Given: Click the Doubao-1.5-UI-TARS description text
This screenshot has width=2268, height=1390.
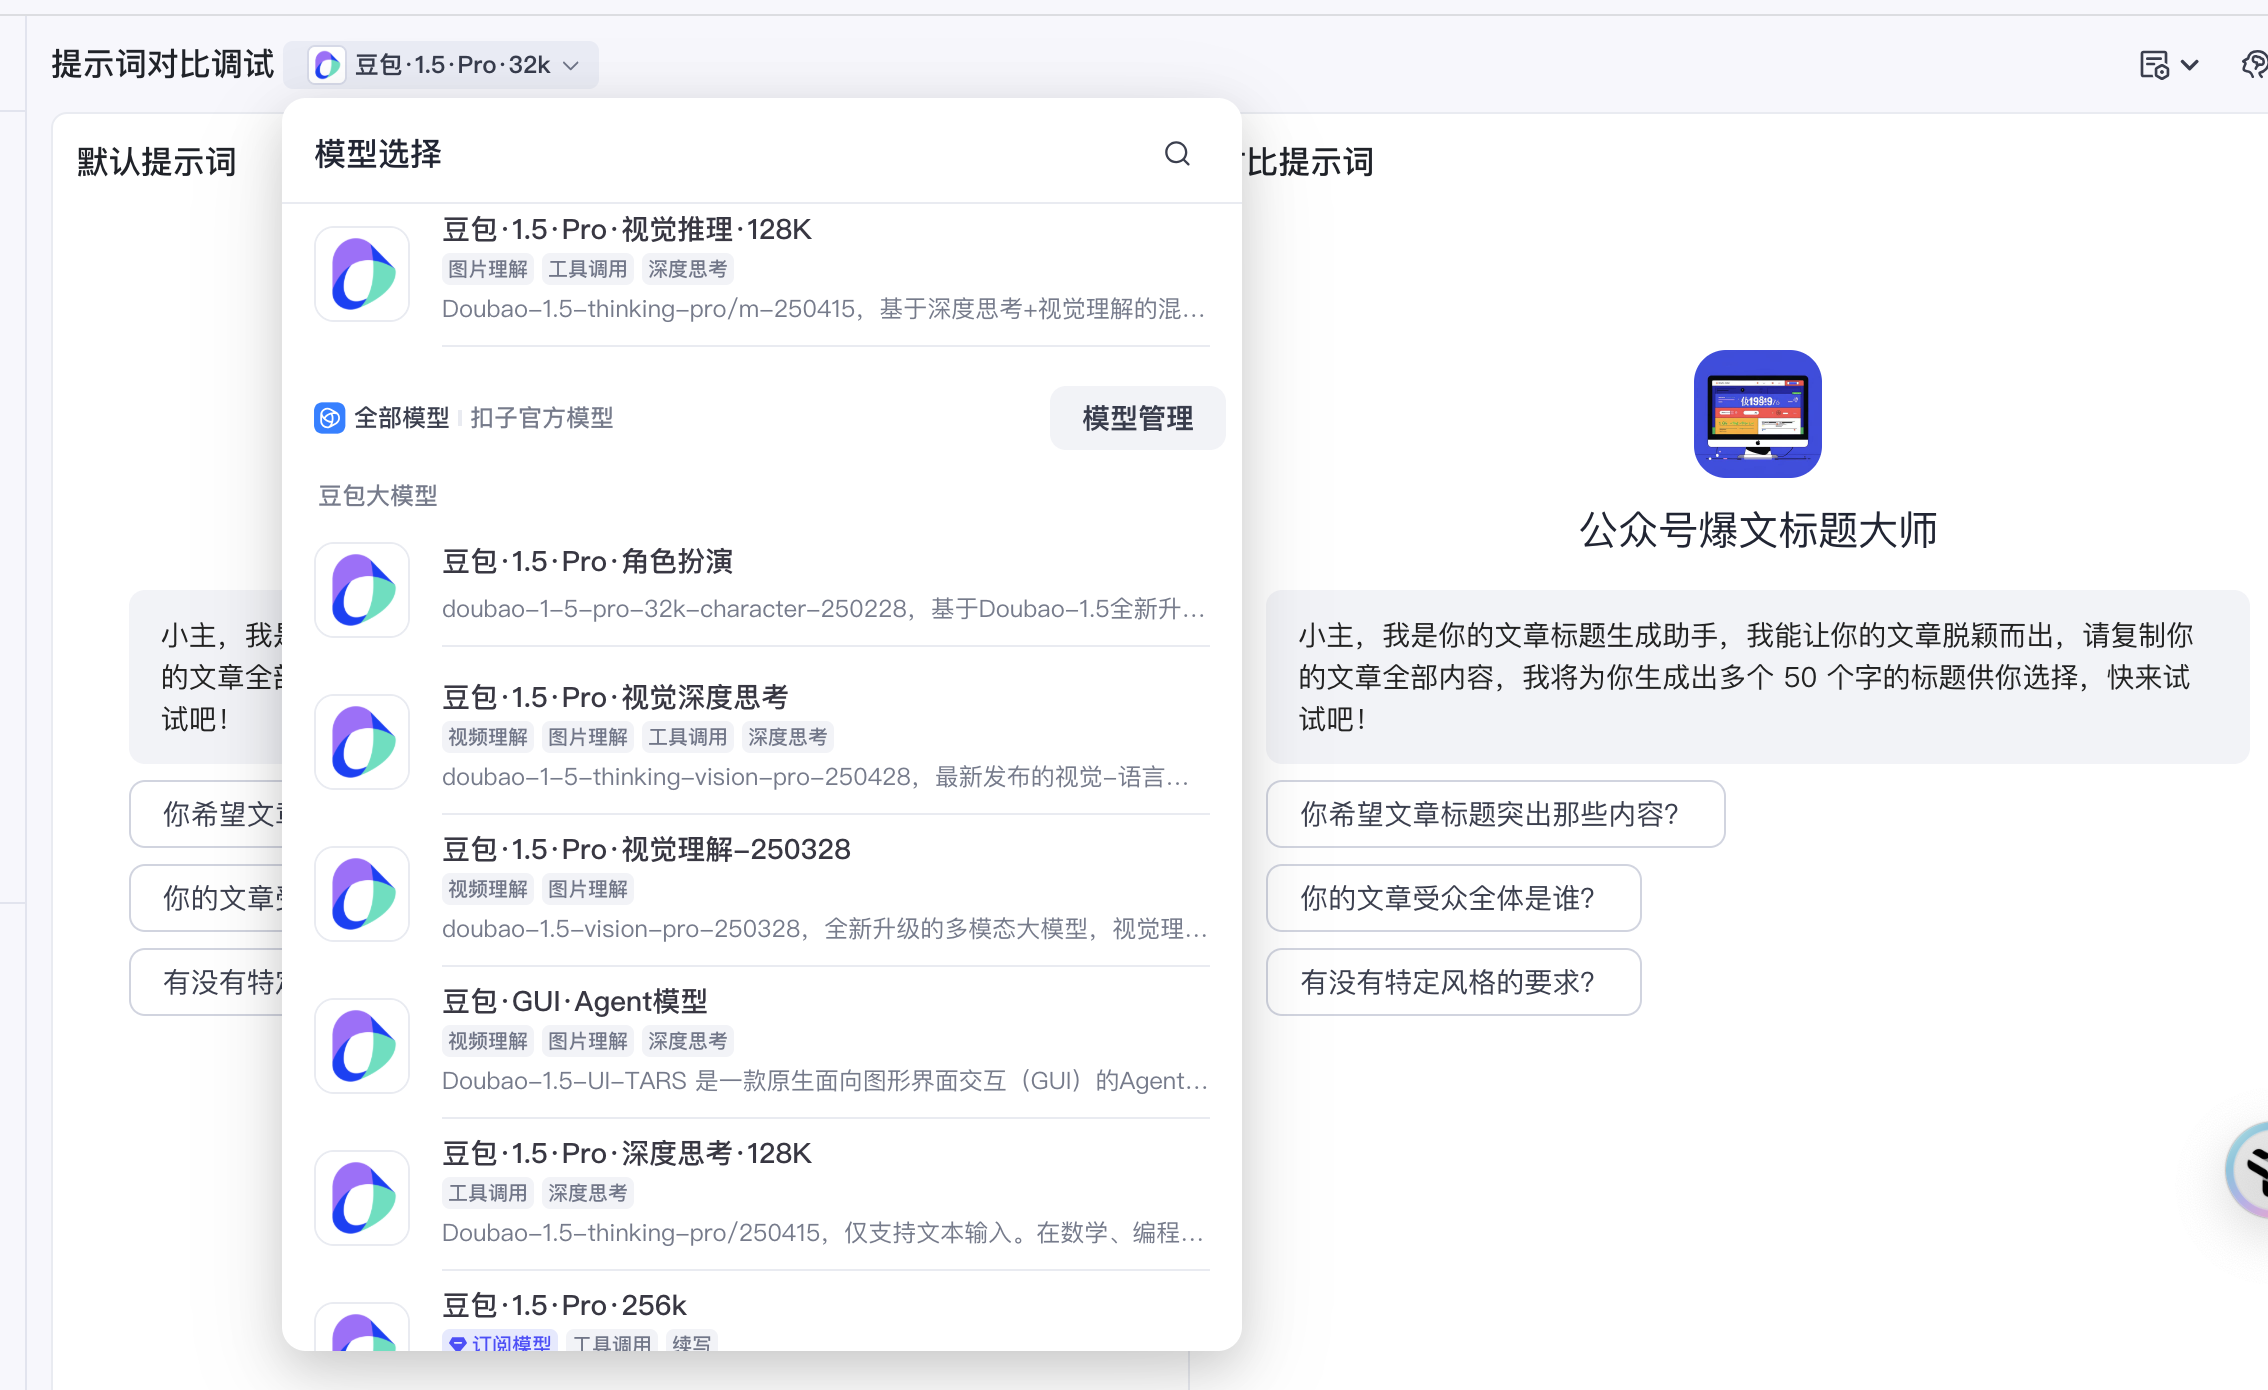Looking at the screenshot, I should [x=825, y=1081].
